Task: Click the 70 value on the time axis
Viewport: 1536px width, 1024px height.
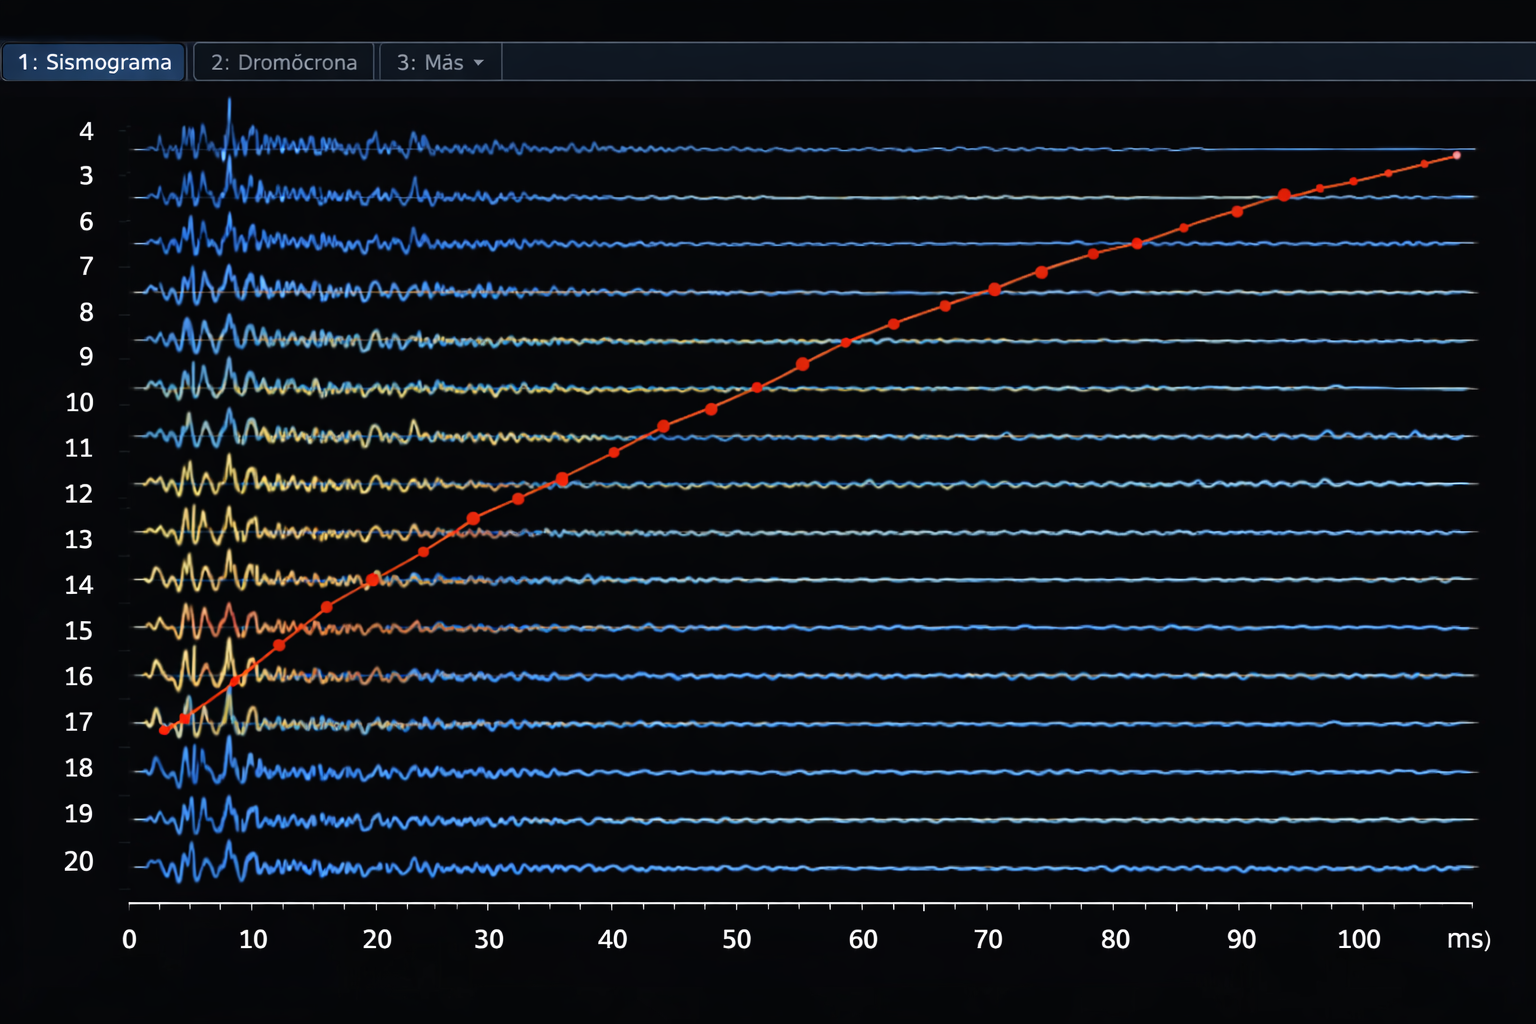Action: [988, 940]
